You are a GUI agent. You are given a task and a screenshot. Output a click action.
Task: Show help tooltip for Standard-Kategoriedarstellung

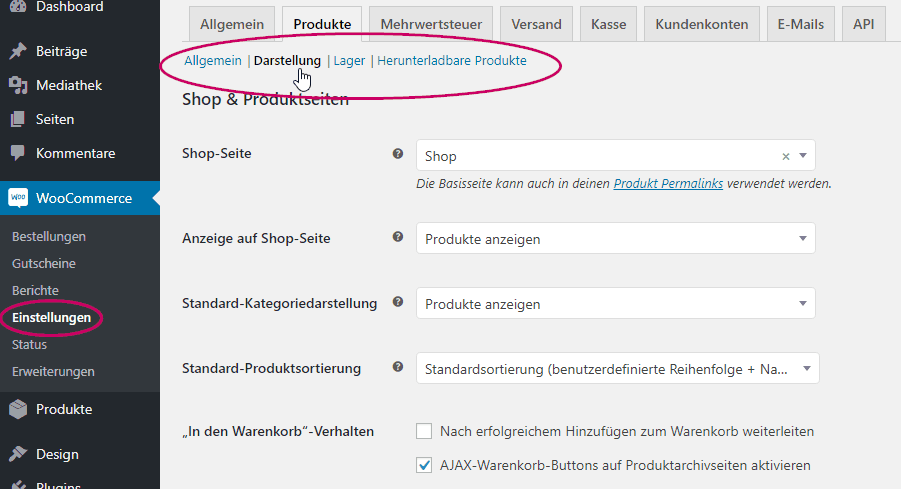point(398,302)
